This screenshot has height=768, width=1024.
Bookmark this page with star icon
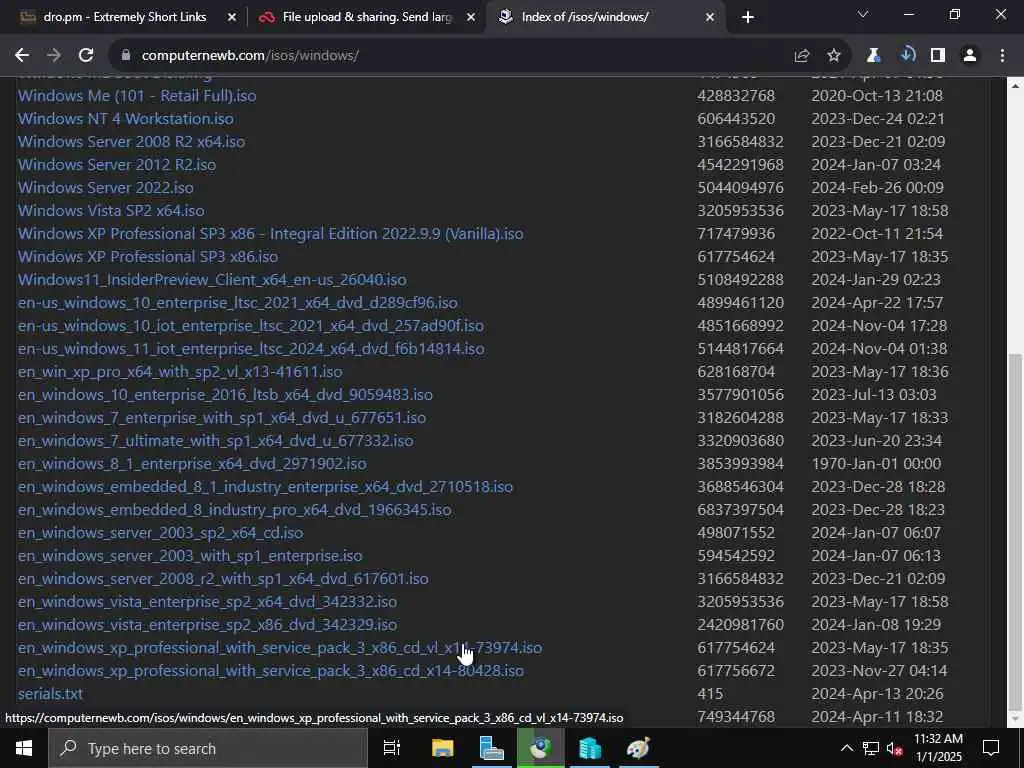[833, 56]
